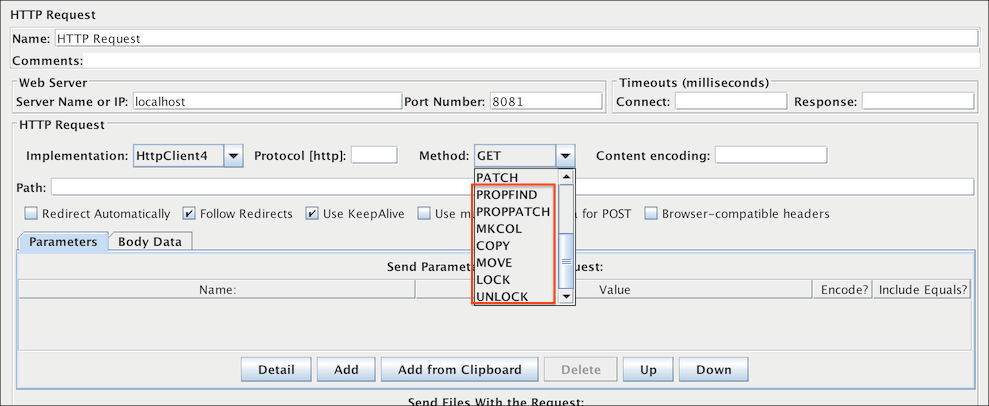Enable the Redirect Automatically checkbox
Screen dimensions: 989x406
click(x=31, y=214)
